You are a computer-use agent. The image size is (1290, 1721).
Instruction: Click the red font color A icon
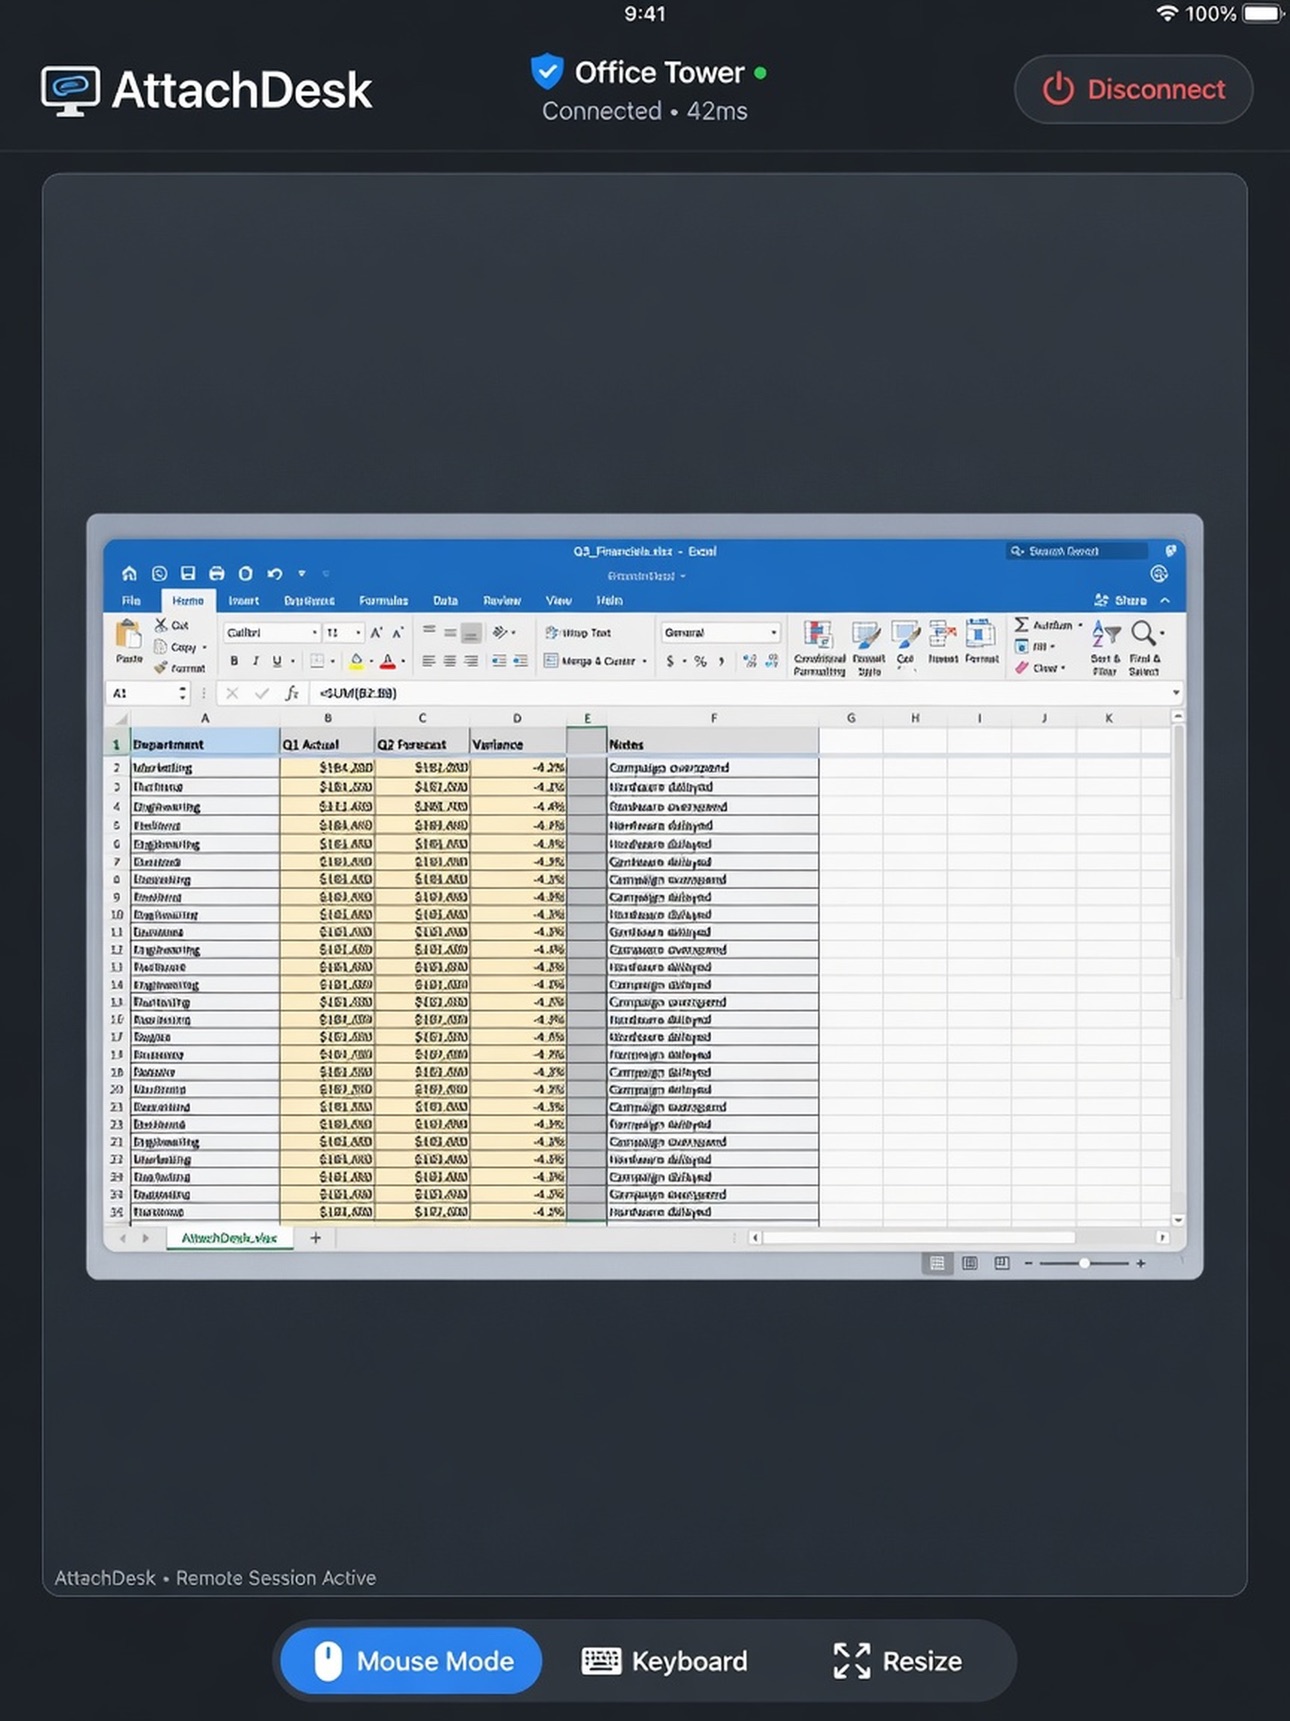(387, 661)
